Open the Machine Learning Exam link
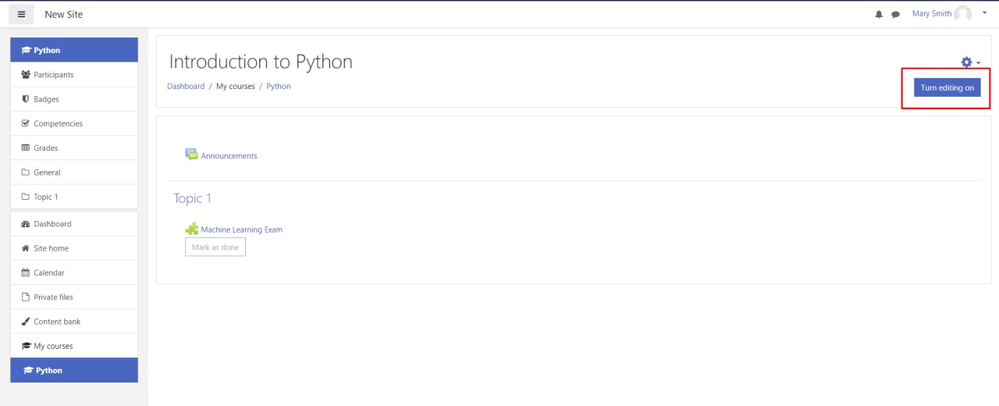Viewport: 999px width, 406px height. 241,229
